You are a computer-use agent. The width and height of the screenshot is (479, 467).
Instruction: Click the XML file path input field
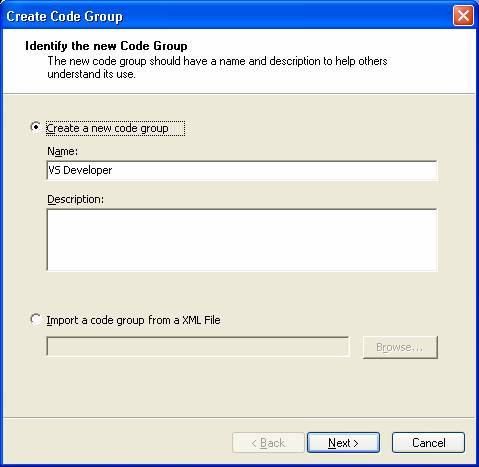click(198, 347)
